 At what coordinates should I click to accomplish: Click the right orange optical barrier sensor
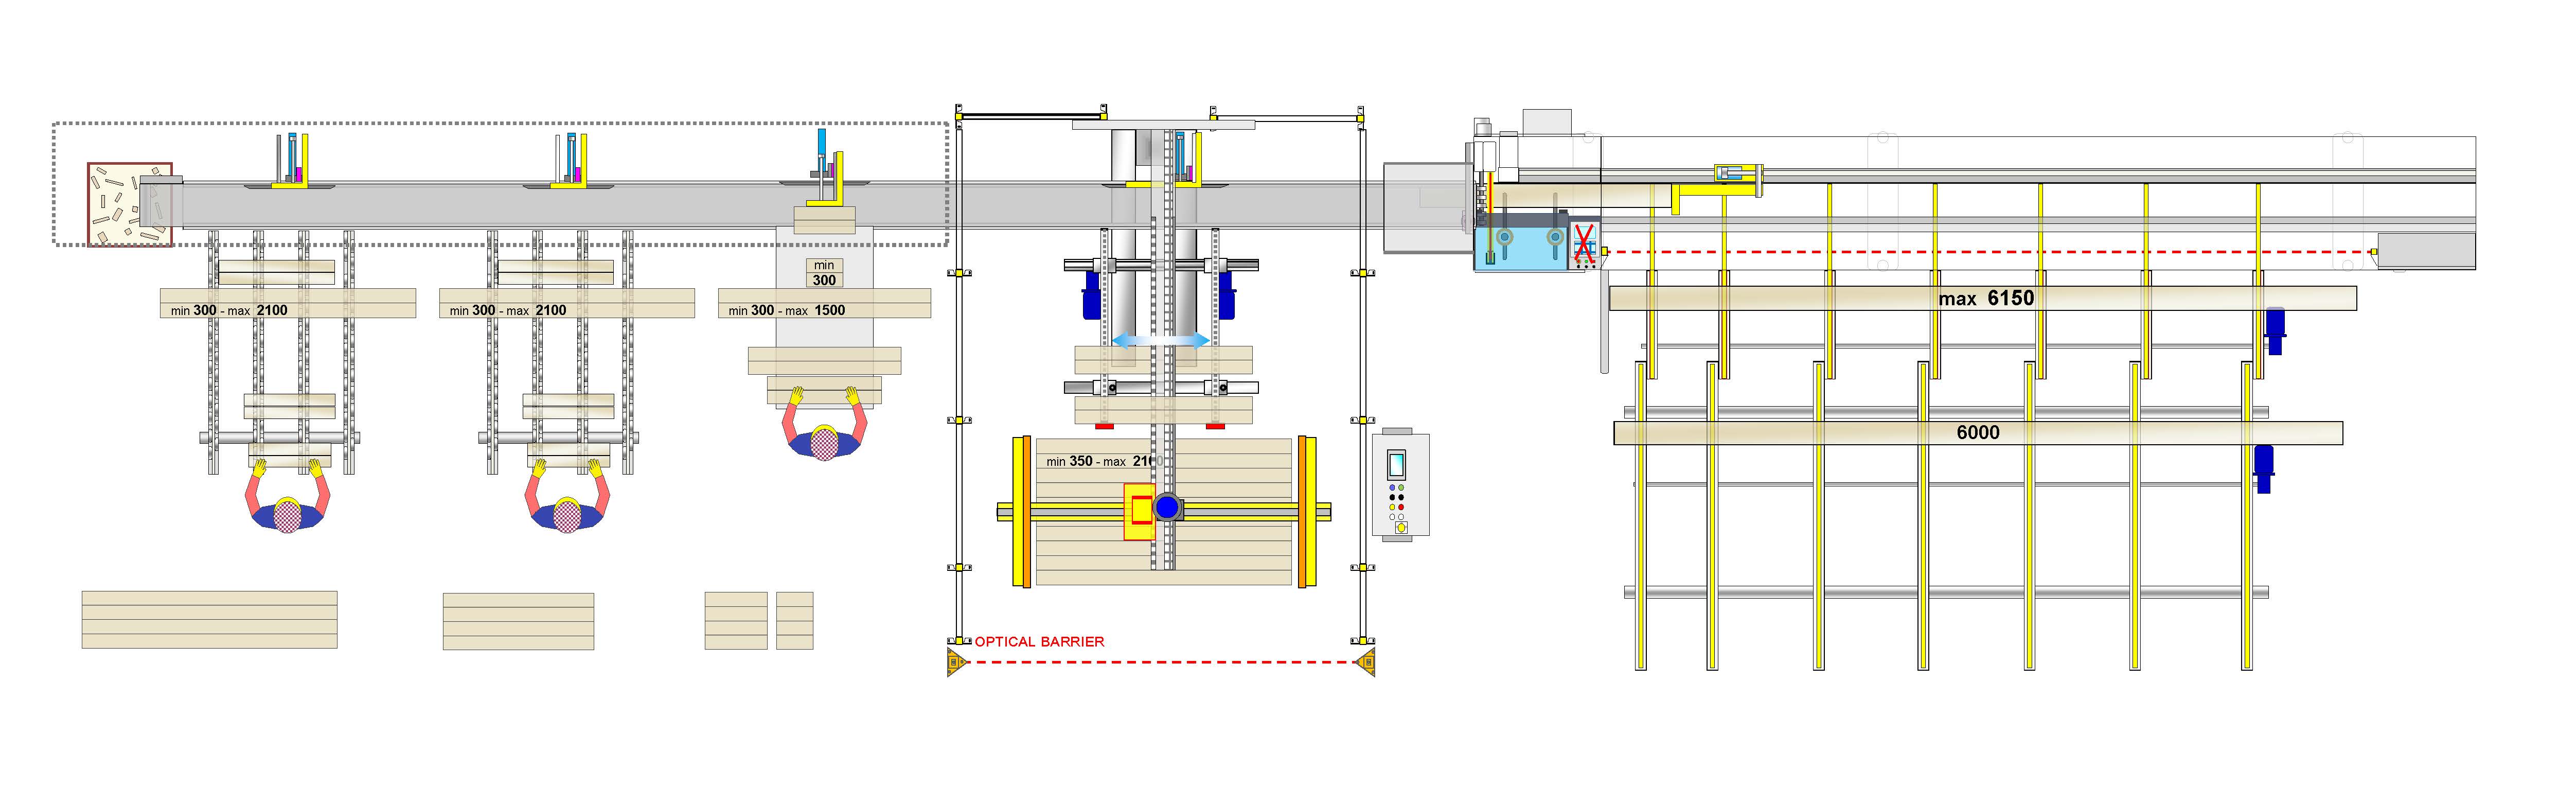tap(1366, 662)
